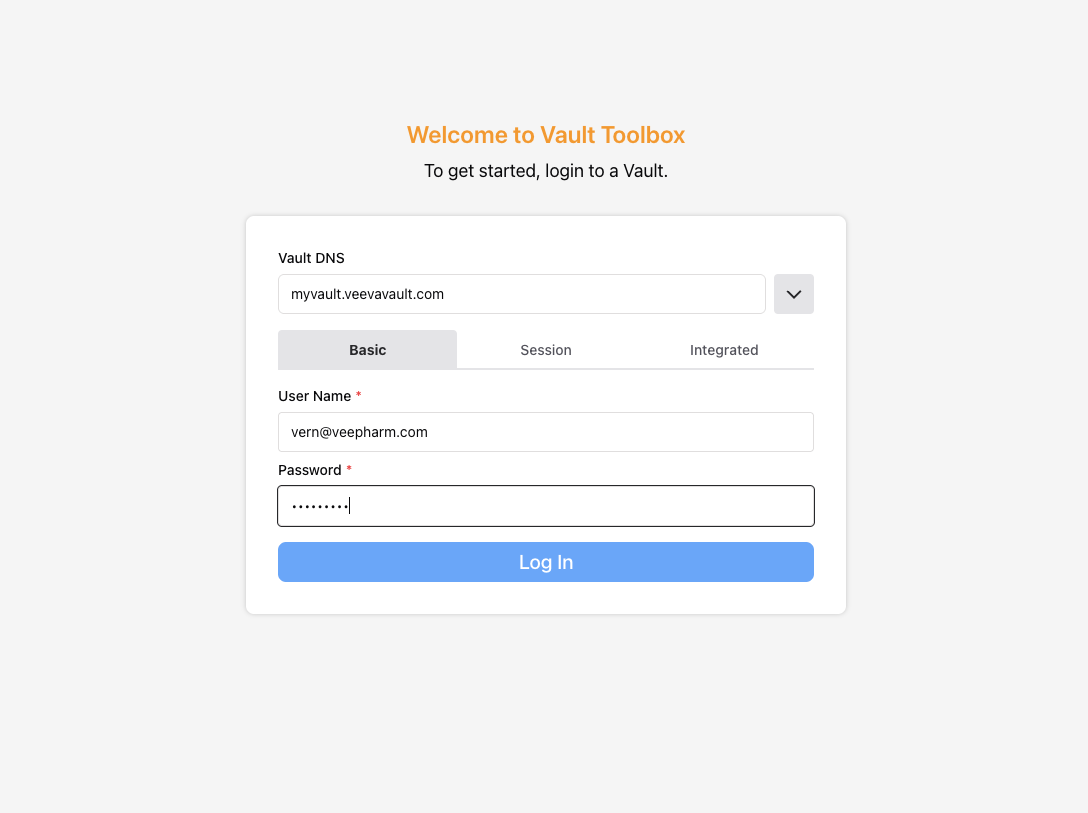Open the Vault DNS chevron dropdown
Screen dimensions: 1088x813
coord(793,294)
